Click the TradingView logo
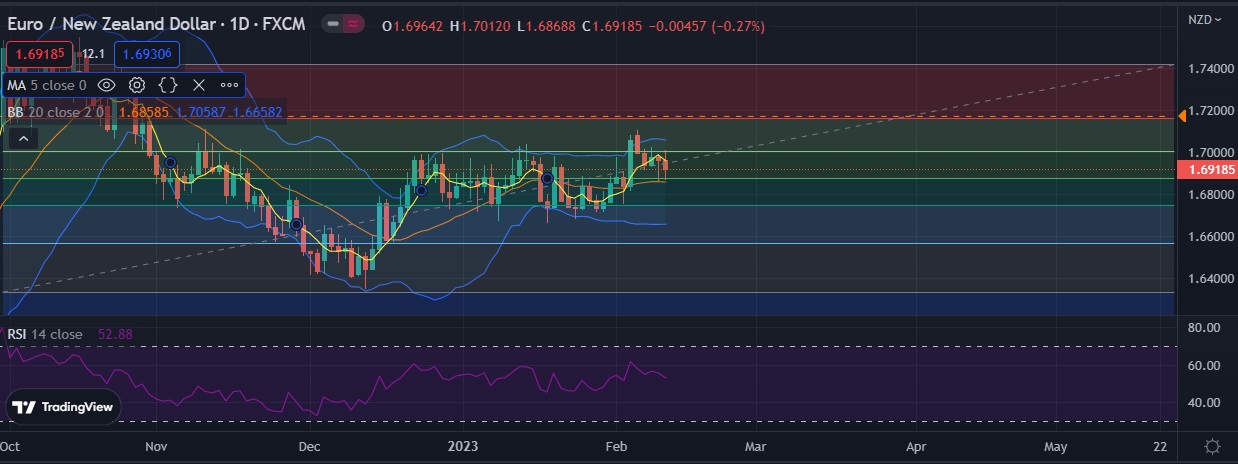This screenshot has width=1238, height=464. click(64, 407)
